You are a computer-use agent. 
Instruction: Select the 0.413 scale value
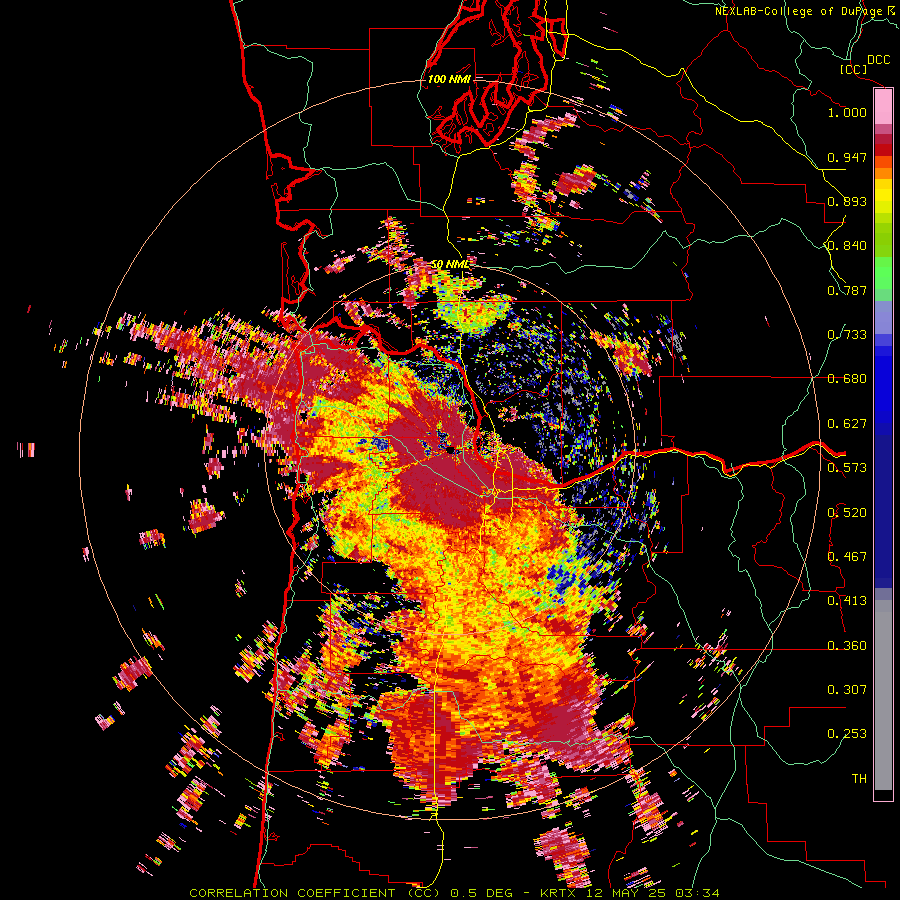point(847,601)
